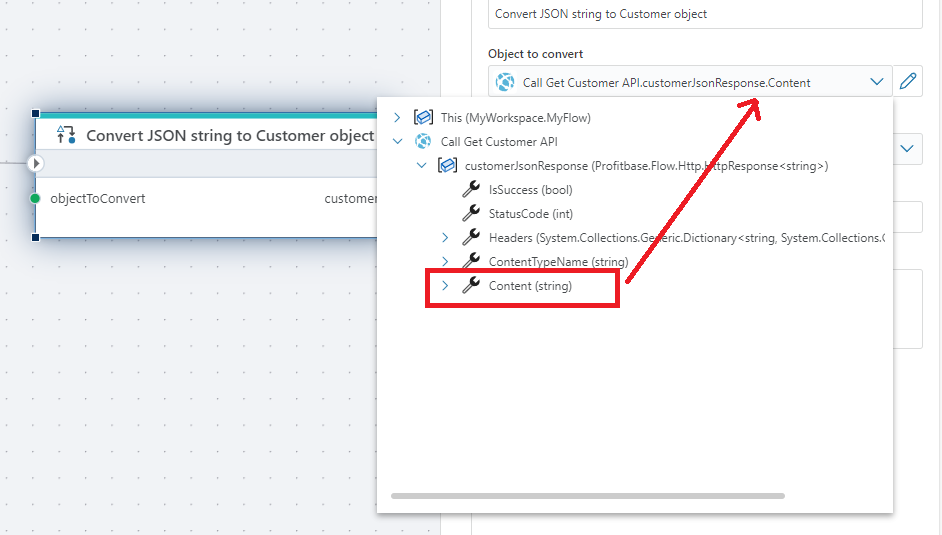Image resolution: width=942 pixels, height=535 pixels.
Task: Select the IsSuccess (bool) tree item
Action: click(530, 190)
